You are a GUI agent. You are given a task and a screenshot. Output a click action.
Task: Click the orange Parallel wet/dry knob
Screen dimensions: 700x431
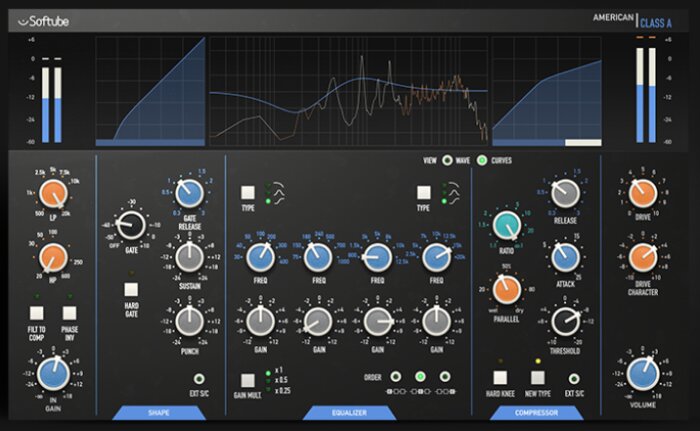click(x=507, y=289)
